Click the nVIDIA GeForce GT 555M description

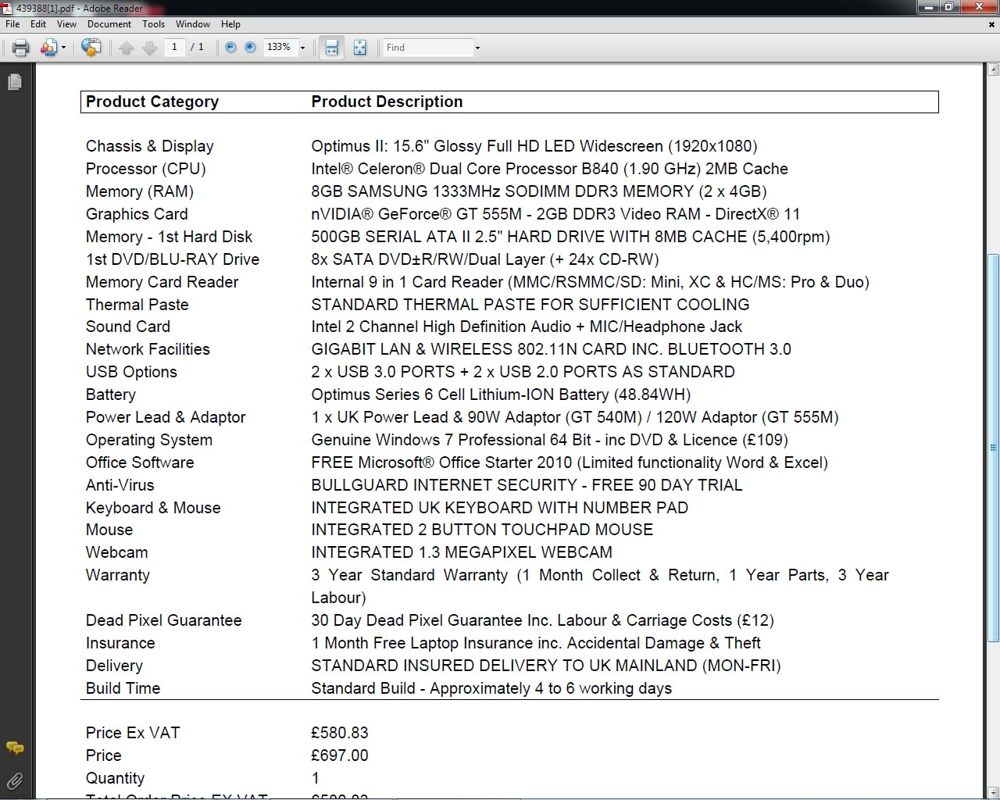[x=555, y=214]
